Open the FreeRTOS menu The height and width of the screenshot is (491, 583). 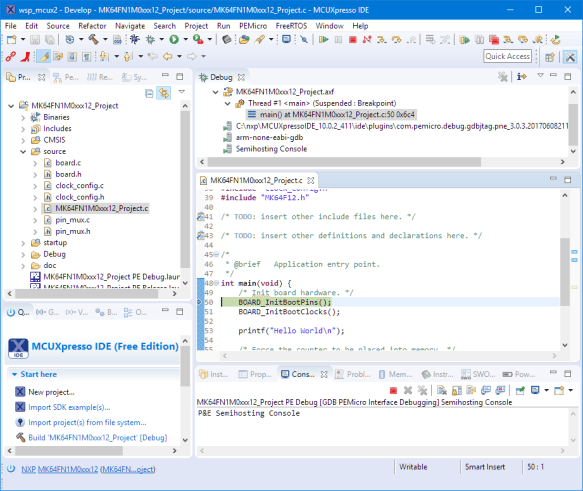pyautogui.click(x=291, y=26)
